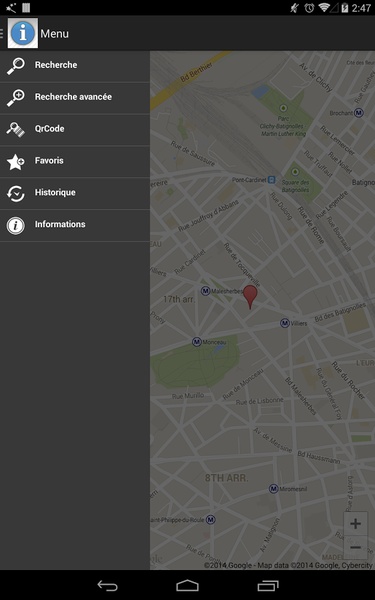Tap the Parc Clichy-Batignolles park marker
The image size is (375, 600).
click(283, 108)
